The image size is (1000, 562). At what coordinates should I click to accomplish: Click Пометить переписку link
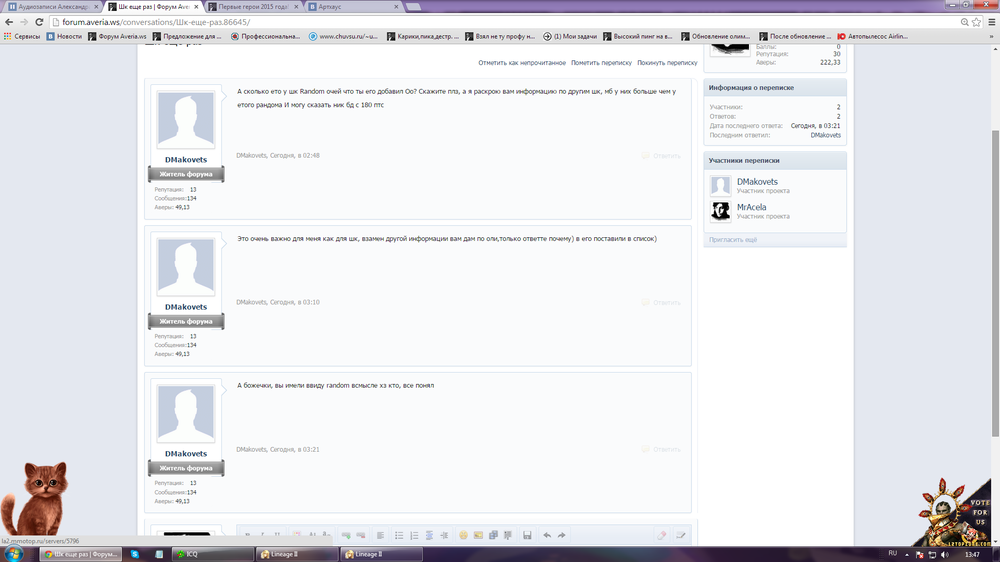[x=601, y=62]
